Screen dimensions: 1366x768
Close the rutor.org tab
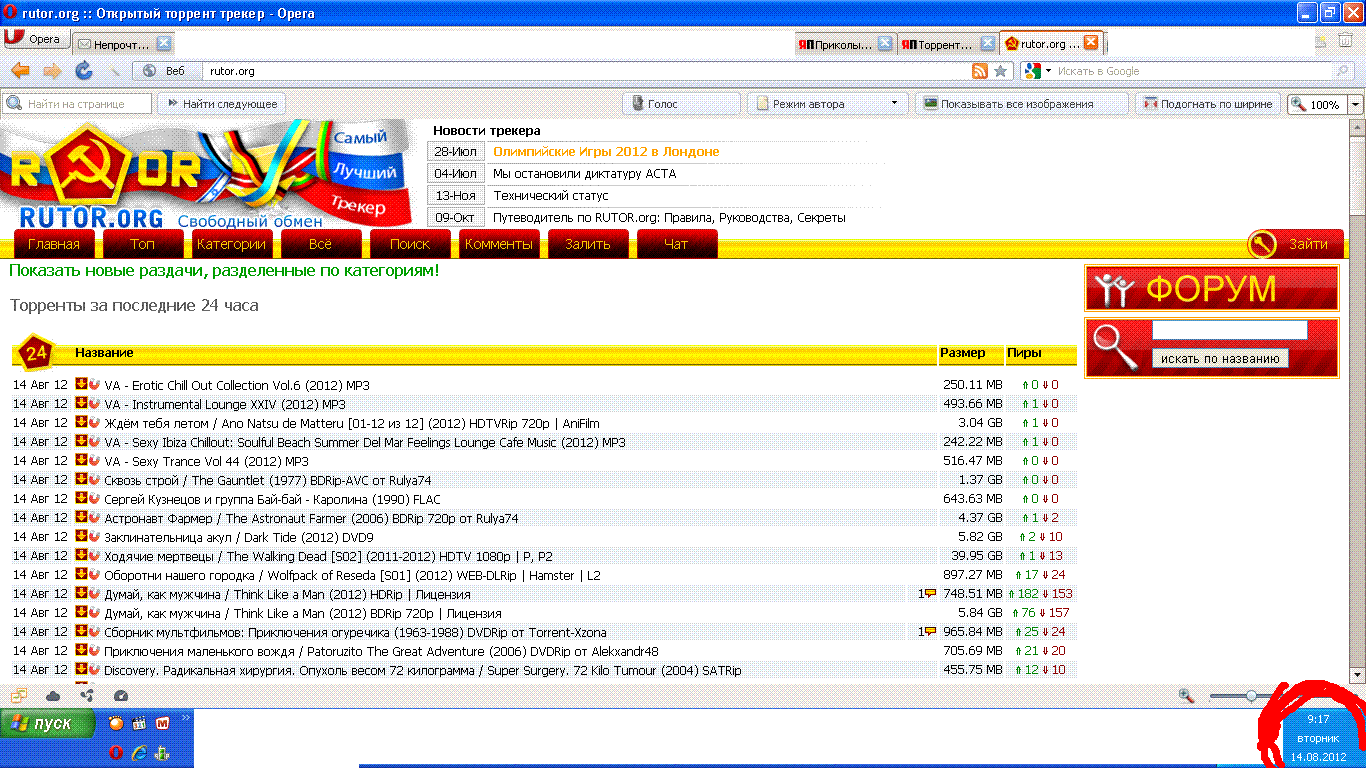click(x=1091, y=43)
